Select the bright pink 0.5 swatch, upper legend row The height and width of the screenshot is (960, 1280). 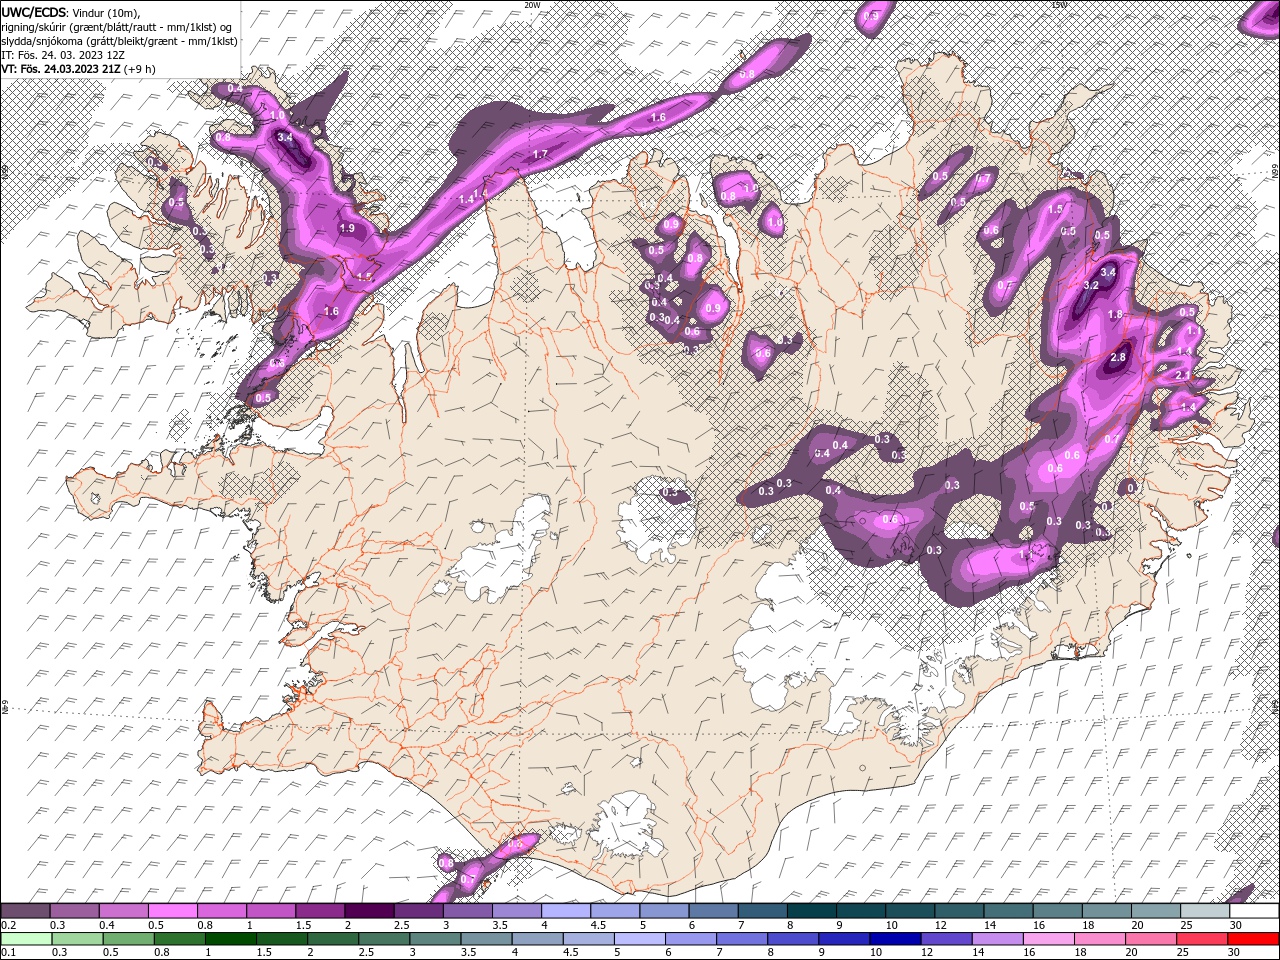click(x=172, y=911)
